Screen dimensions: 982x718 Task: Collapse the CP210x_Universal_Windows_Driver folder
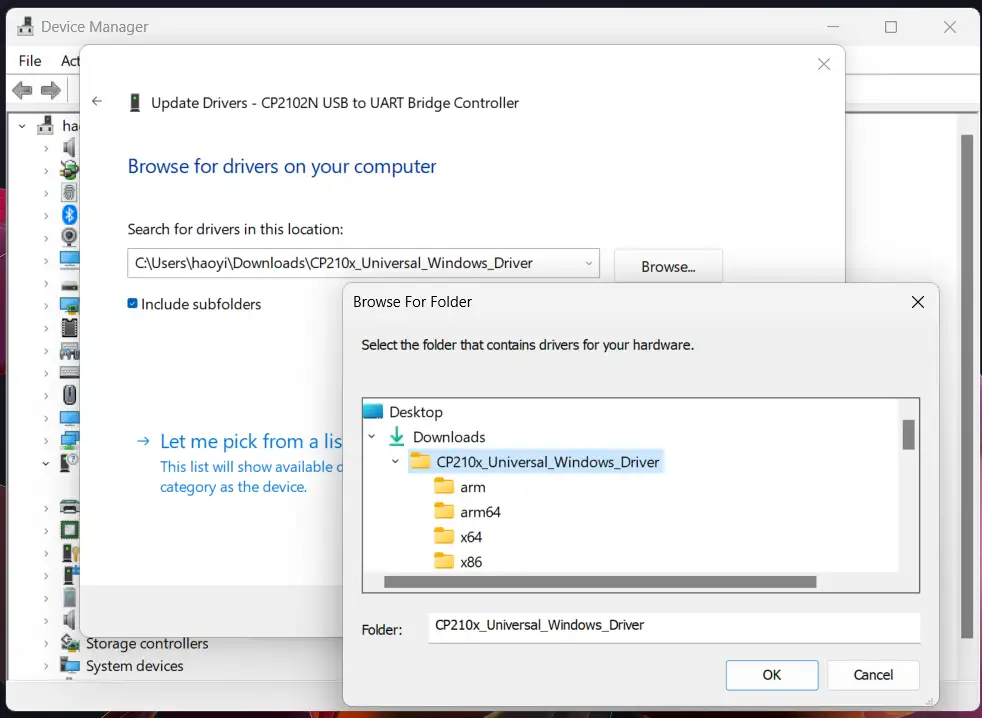[x=394, y=462]
